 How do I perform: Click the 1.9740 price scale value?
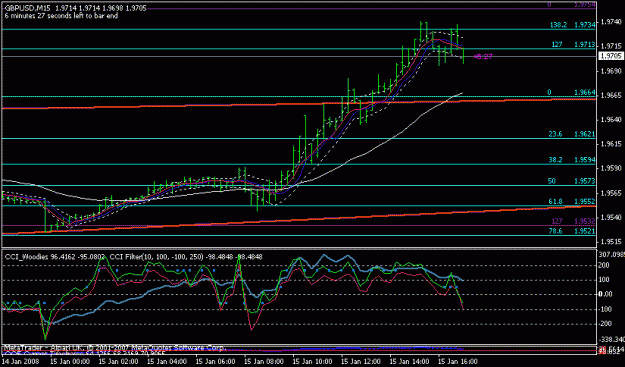click(611, 23)
